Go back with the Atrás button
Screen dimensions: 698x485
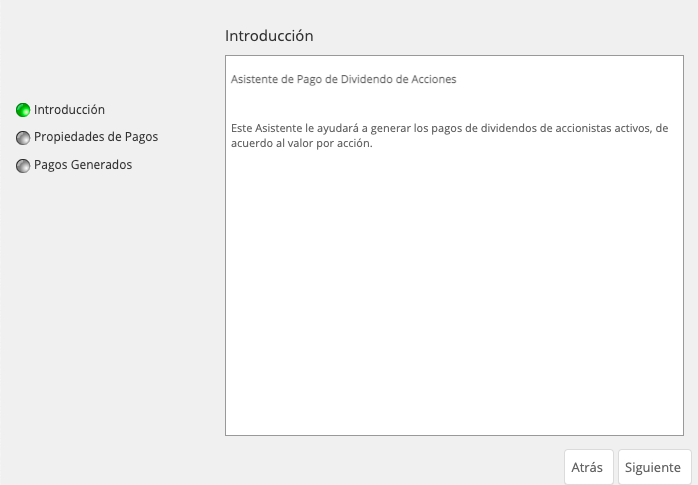coord(588,467)
